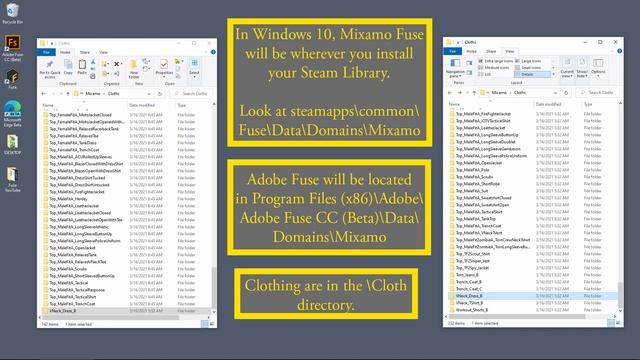
Task: Open address bar history dropdown in left window
Action: 149,94
